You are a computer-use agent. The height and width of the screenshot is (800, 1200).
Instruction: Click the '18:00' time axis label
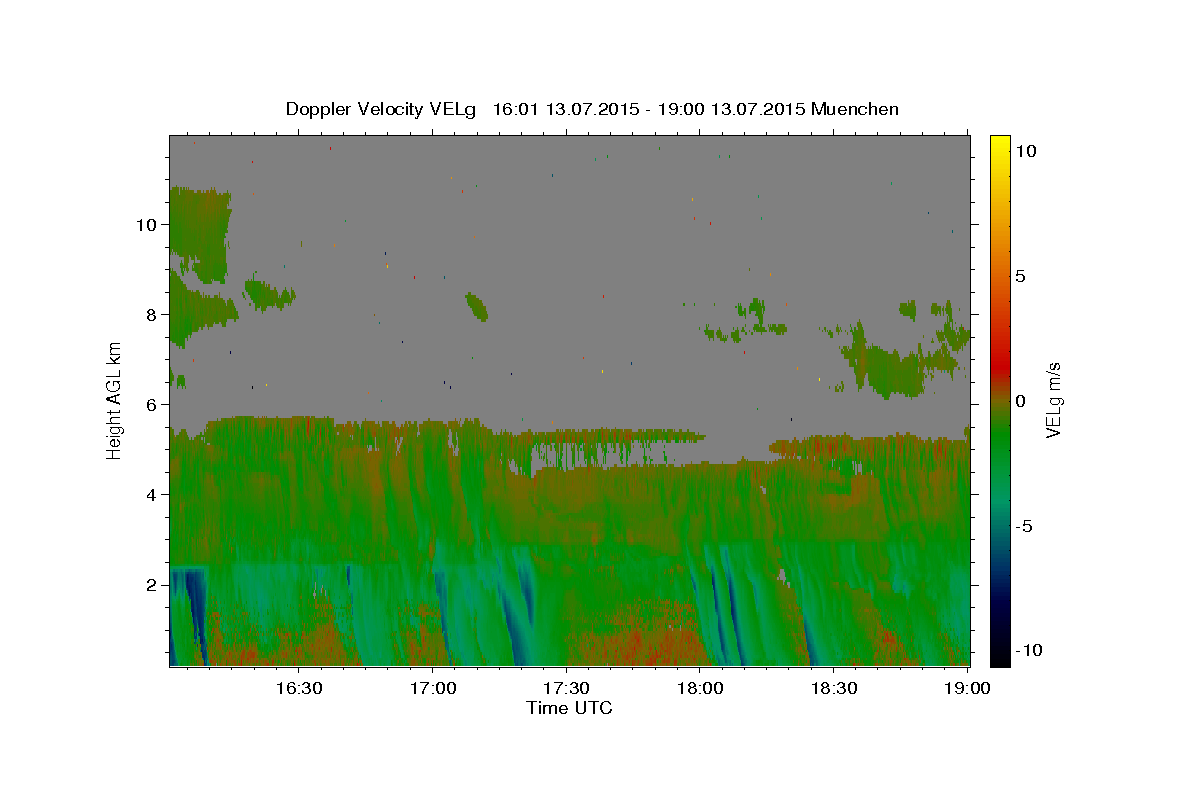(701, 688)
